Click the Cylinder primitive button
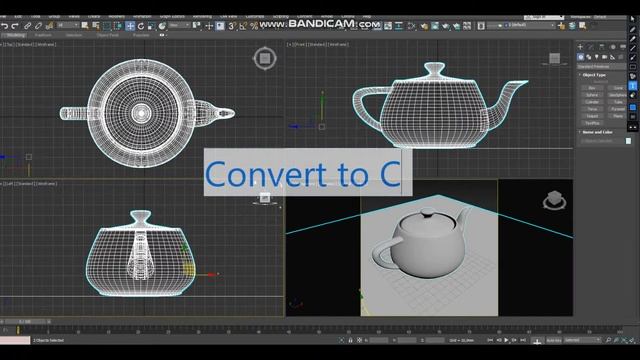Image resolution: width=640 pixels, height=360 pixels. tap(592, 102)
